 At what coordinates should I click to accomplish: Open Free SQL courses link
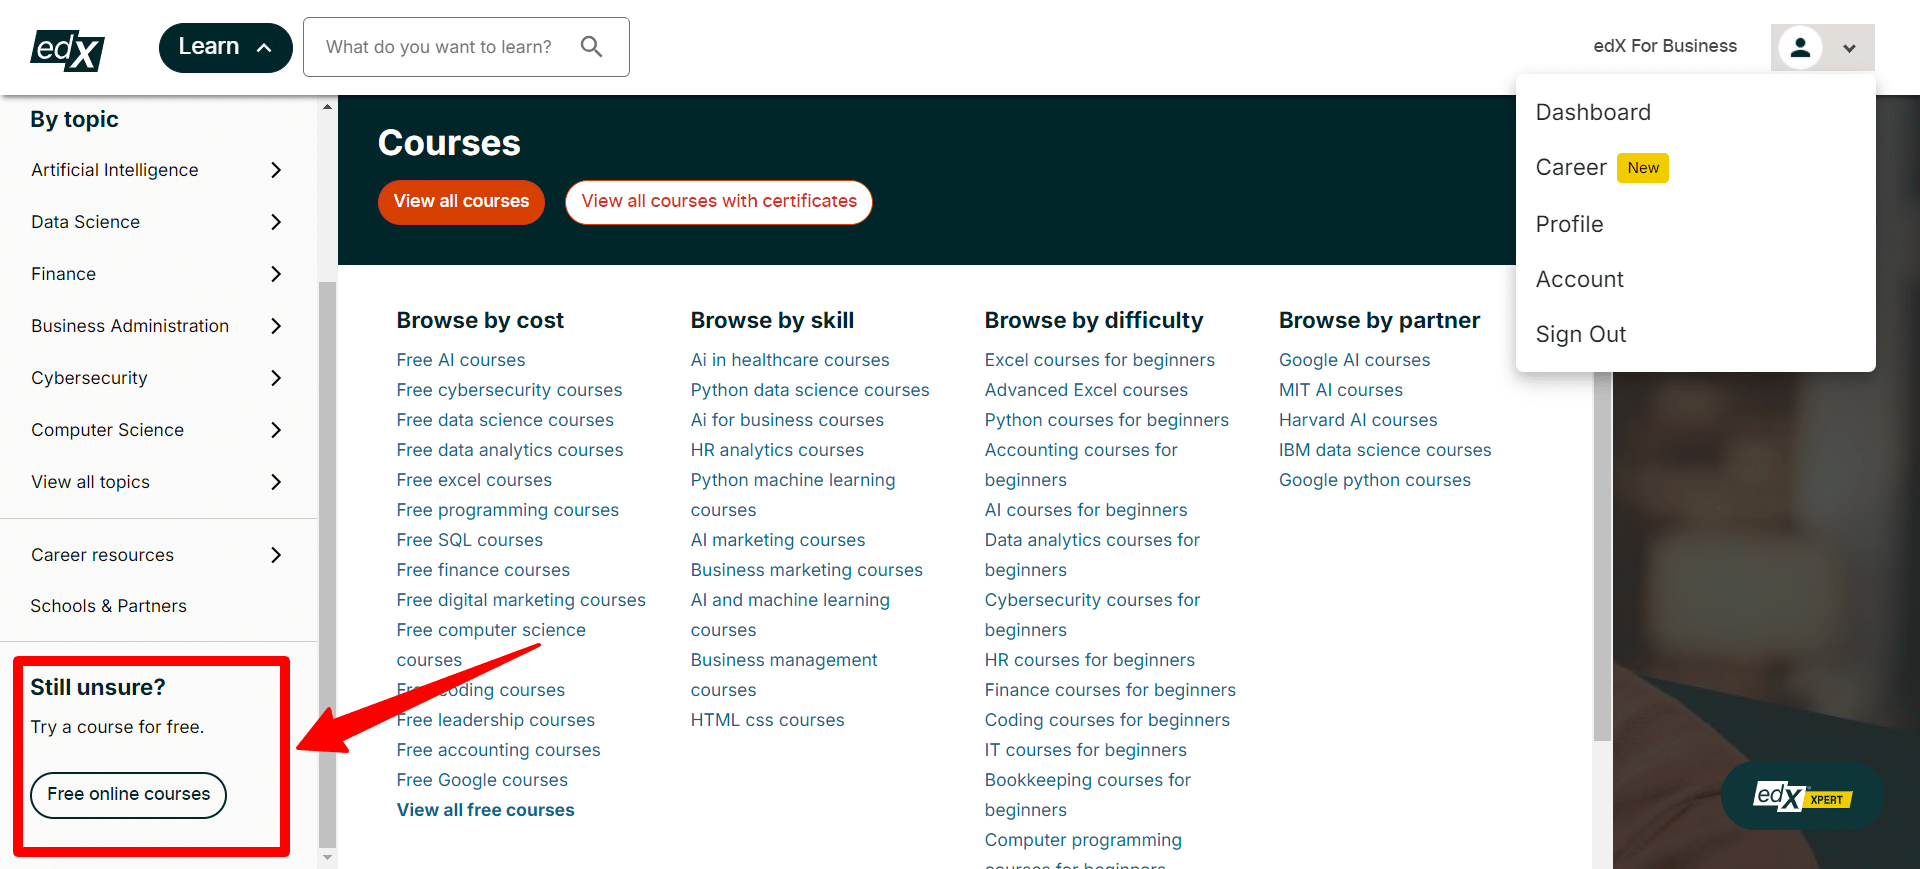pyautogui.click(x=470, y=540)
